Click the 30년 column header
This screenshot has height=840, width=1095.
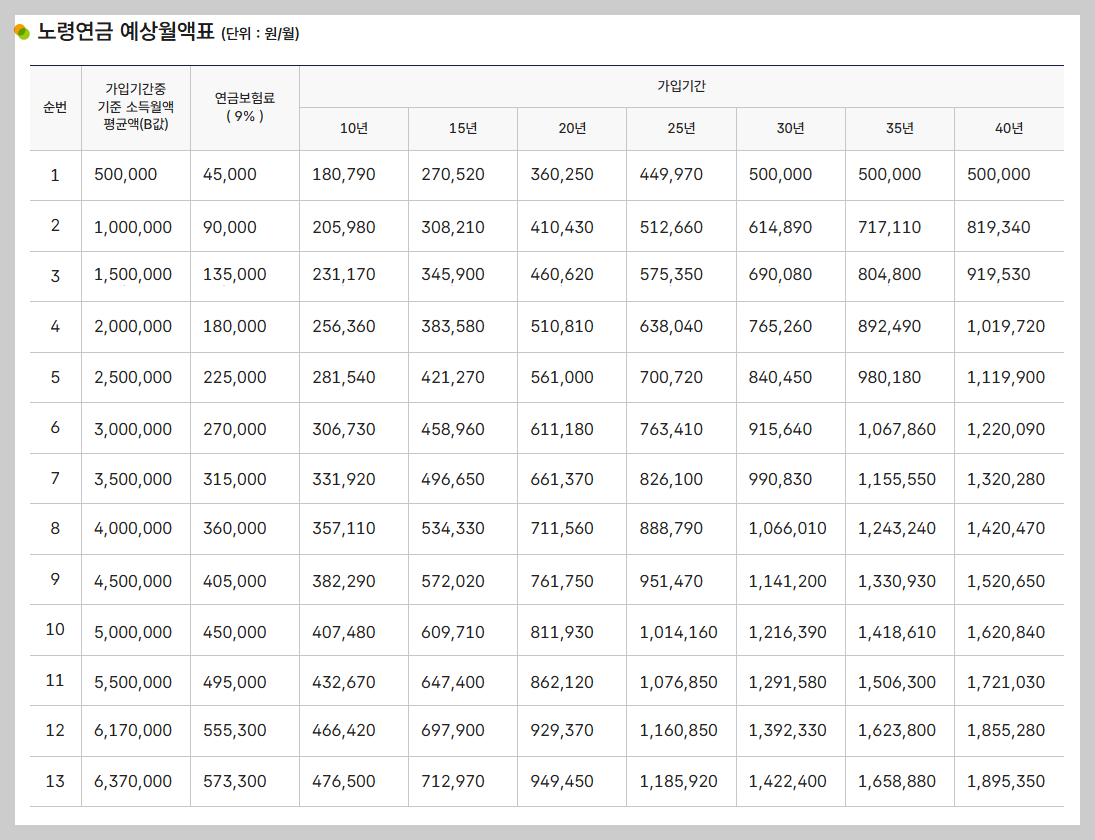(x=791, y=128)
